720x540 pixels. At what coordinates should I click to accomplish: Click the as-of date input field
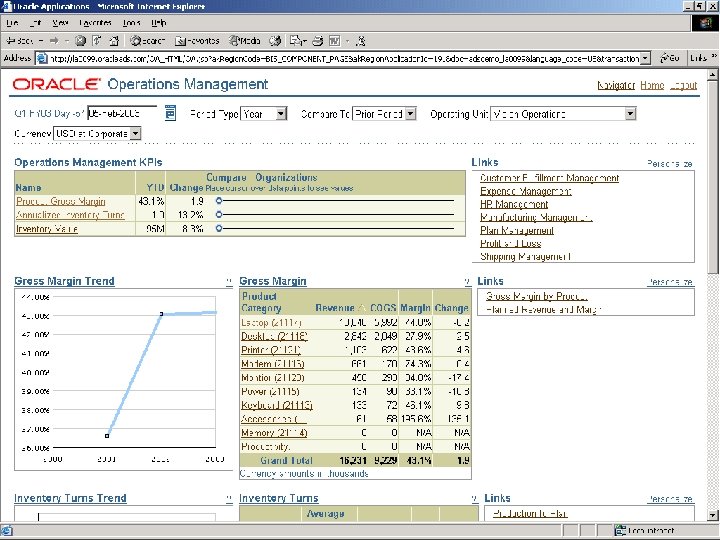click(x=122, y=113)
